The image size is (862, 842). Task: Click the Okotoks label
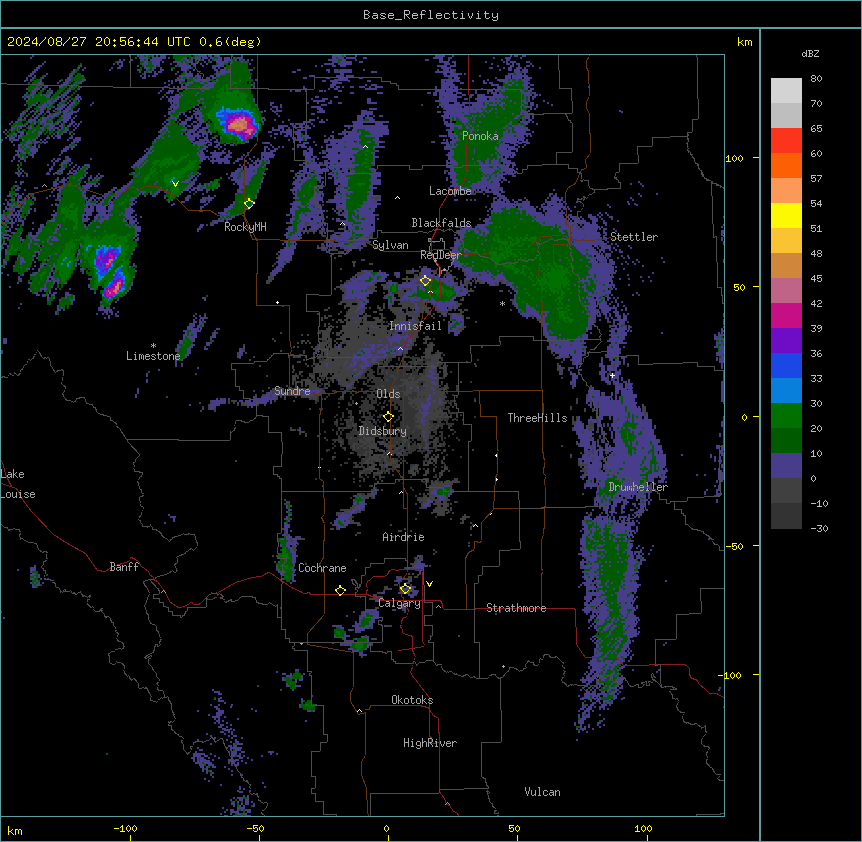tap(412, 700)
